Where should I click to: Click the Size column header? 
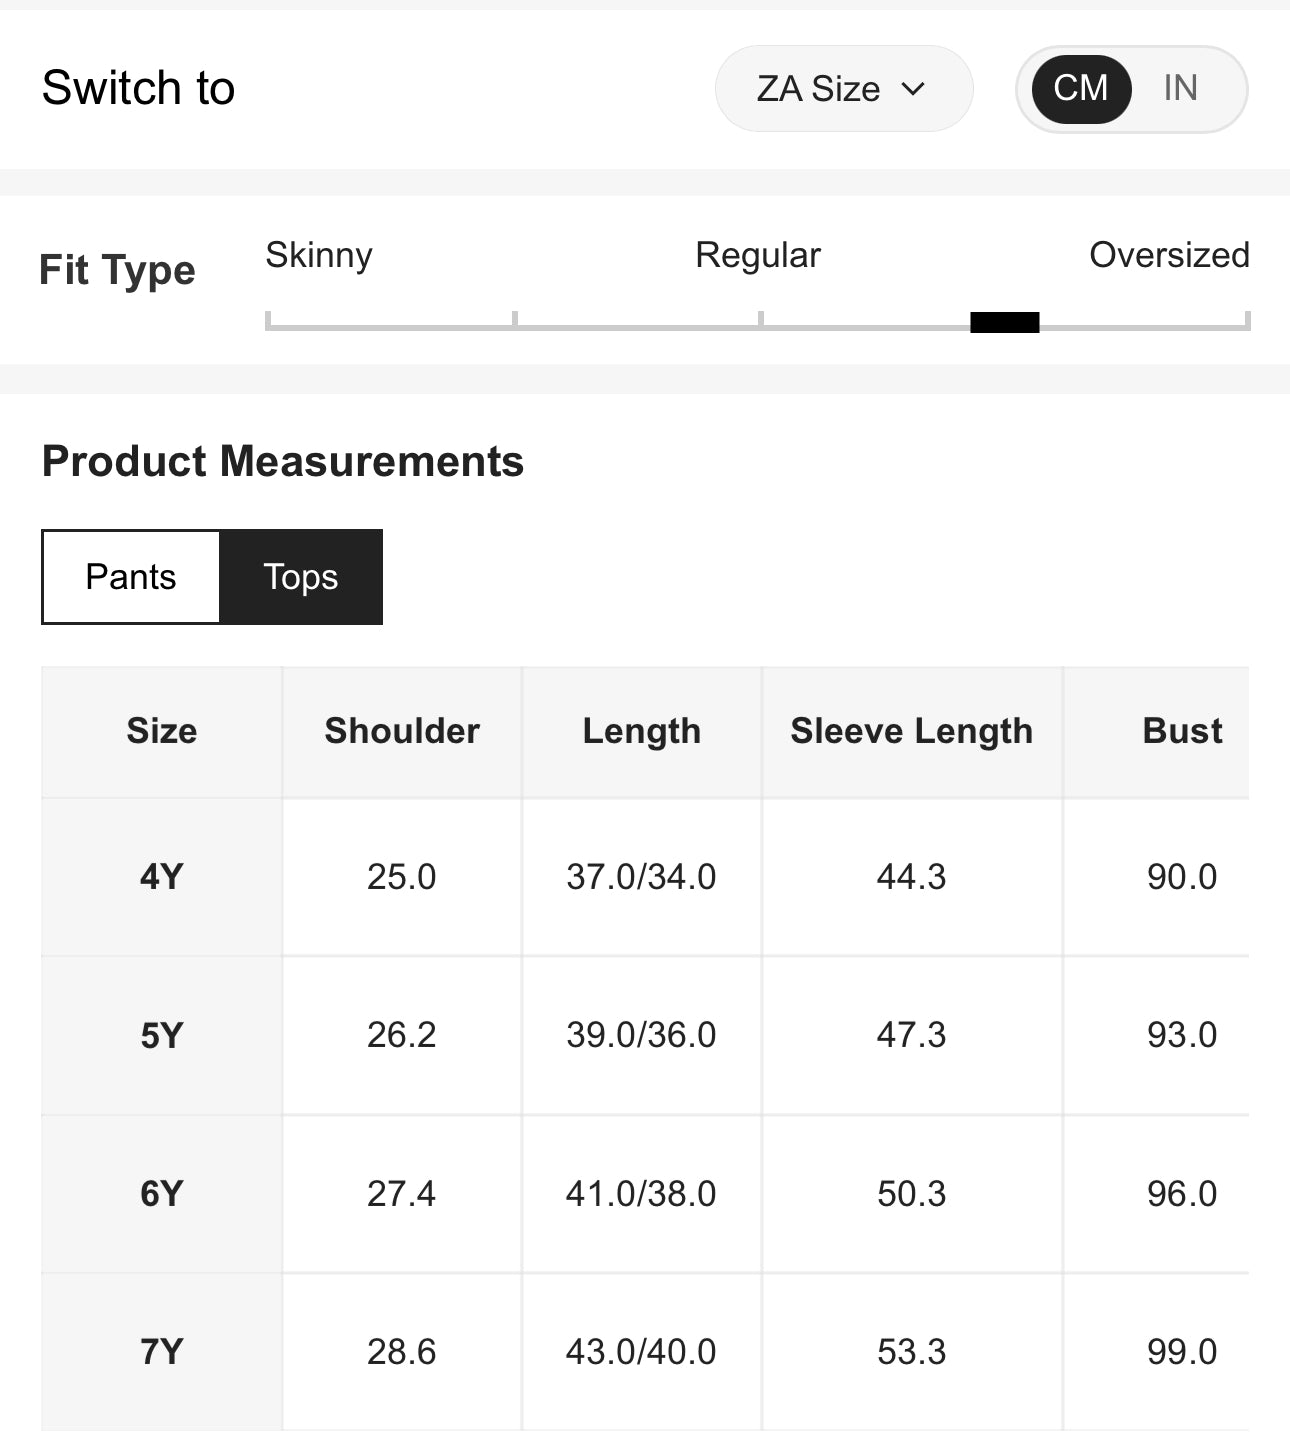tap(162, 731)
